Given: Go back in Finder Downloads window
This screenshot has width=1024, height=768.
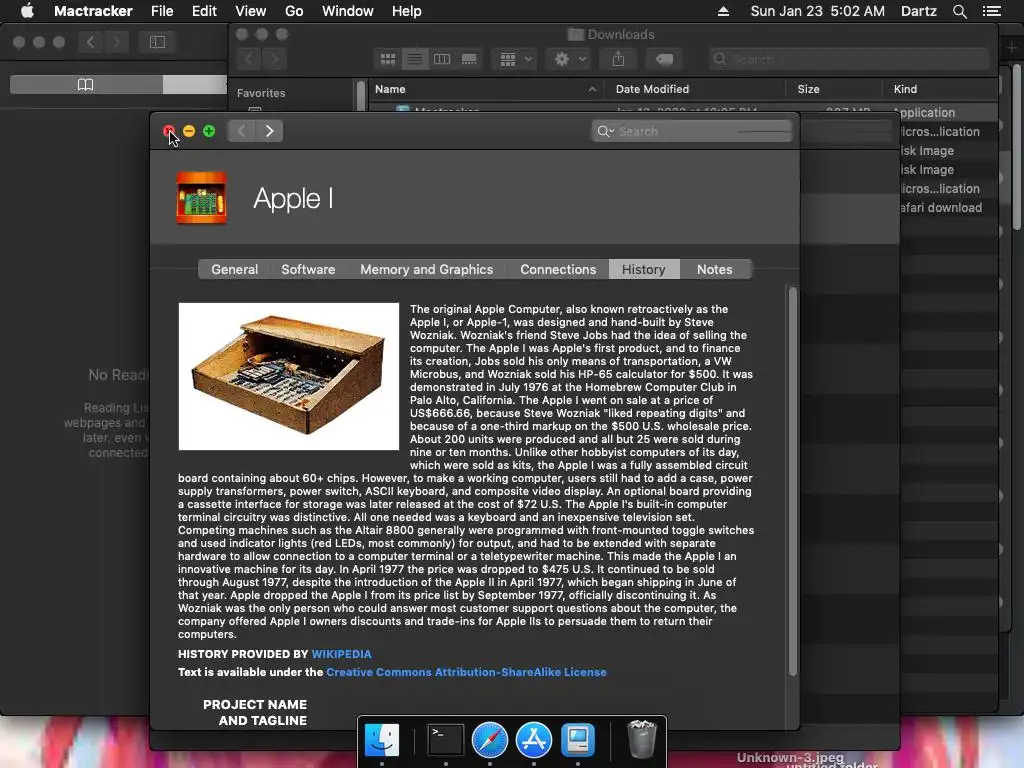Looking at the screenshot, I should coord(248,59).
